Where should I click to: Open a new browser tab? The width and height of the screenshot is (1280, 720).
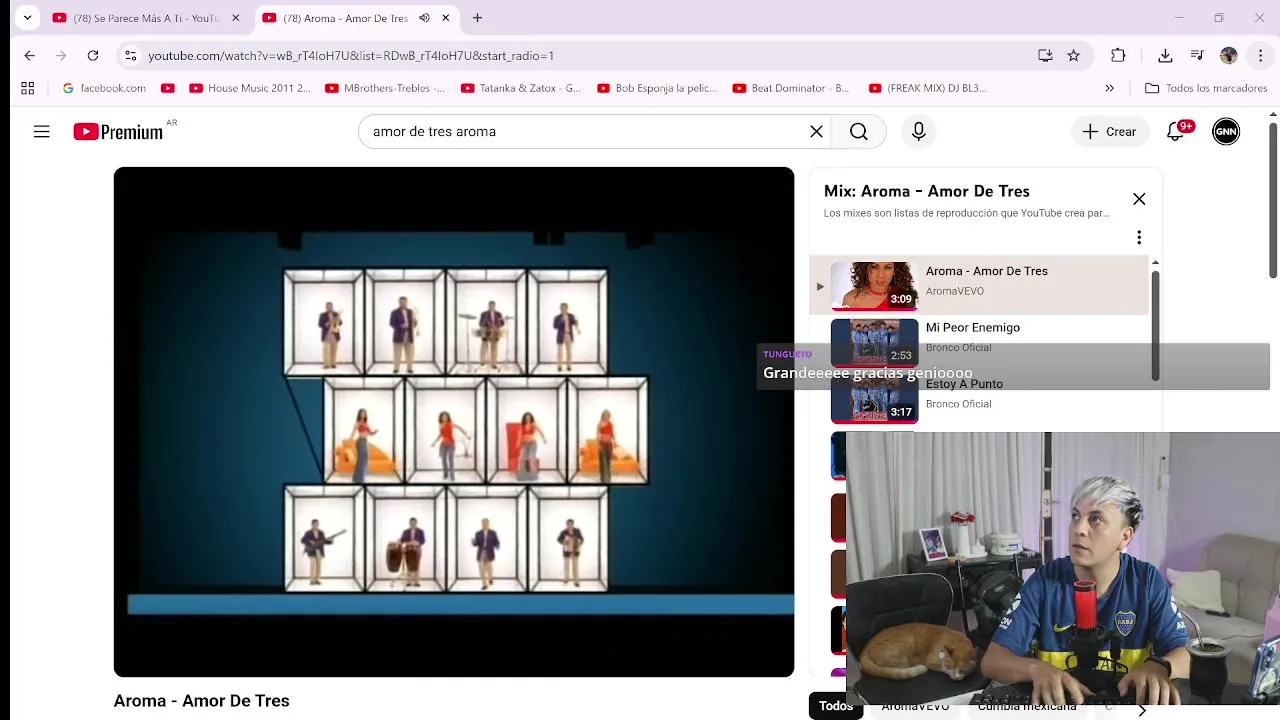point(477,18)
